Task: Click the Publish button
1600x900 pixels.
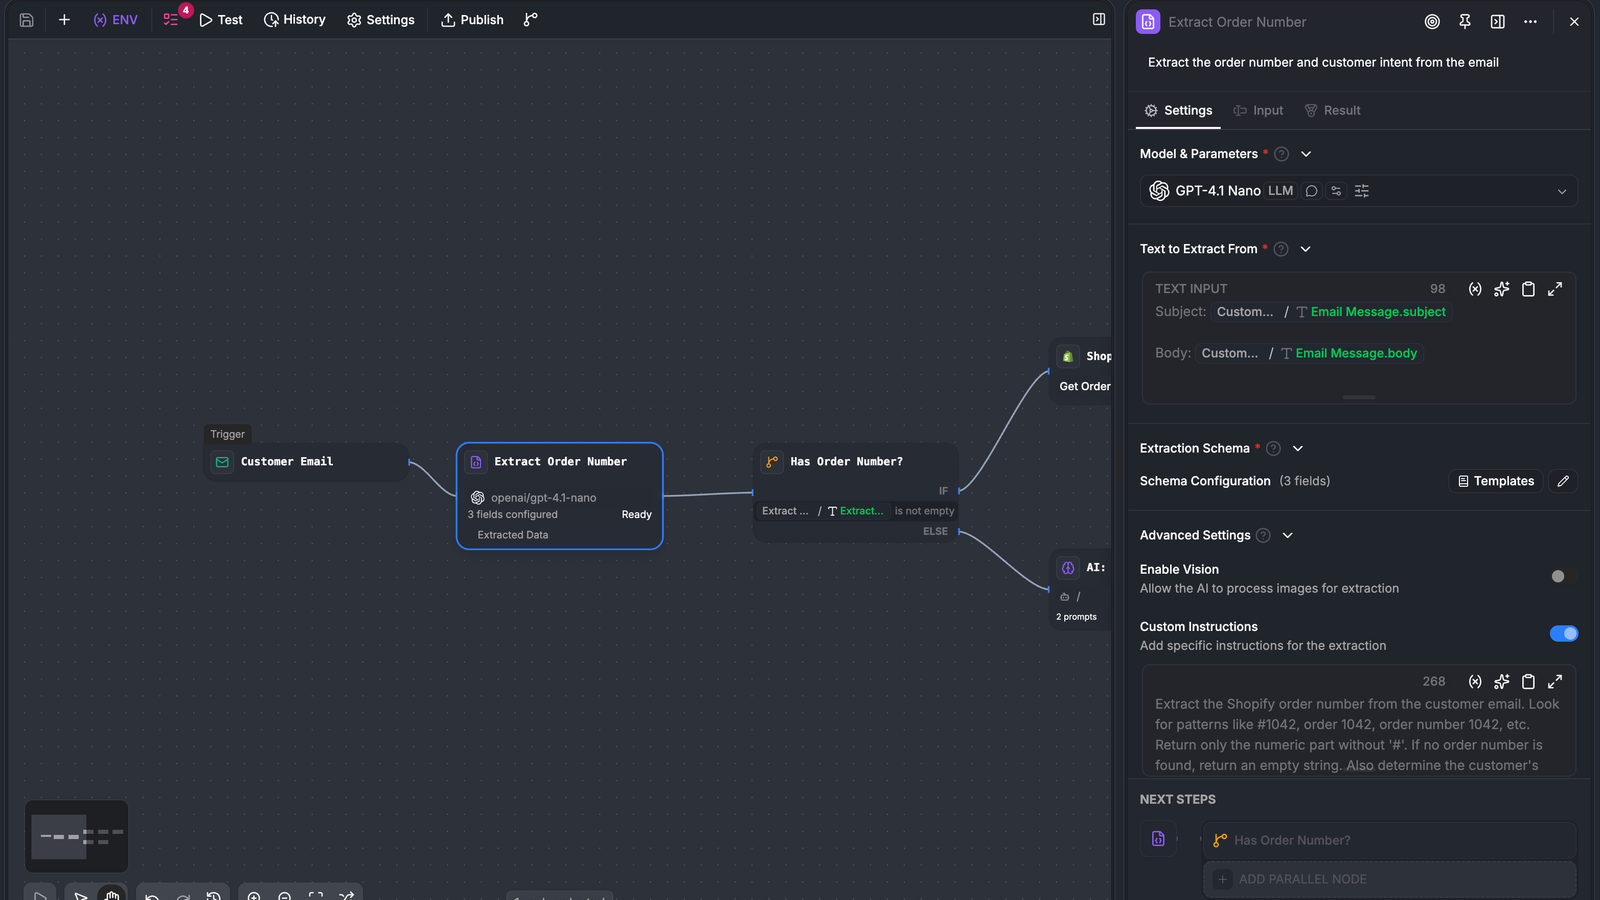Action: pyautogui.click(x=472, y=20)
